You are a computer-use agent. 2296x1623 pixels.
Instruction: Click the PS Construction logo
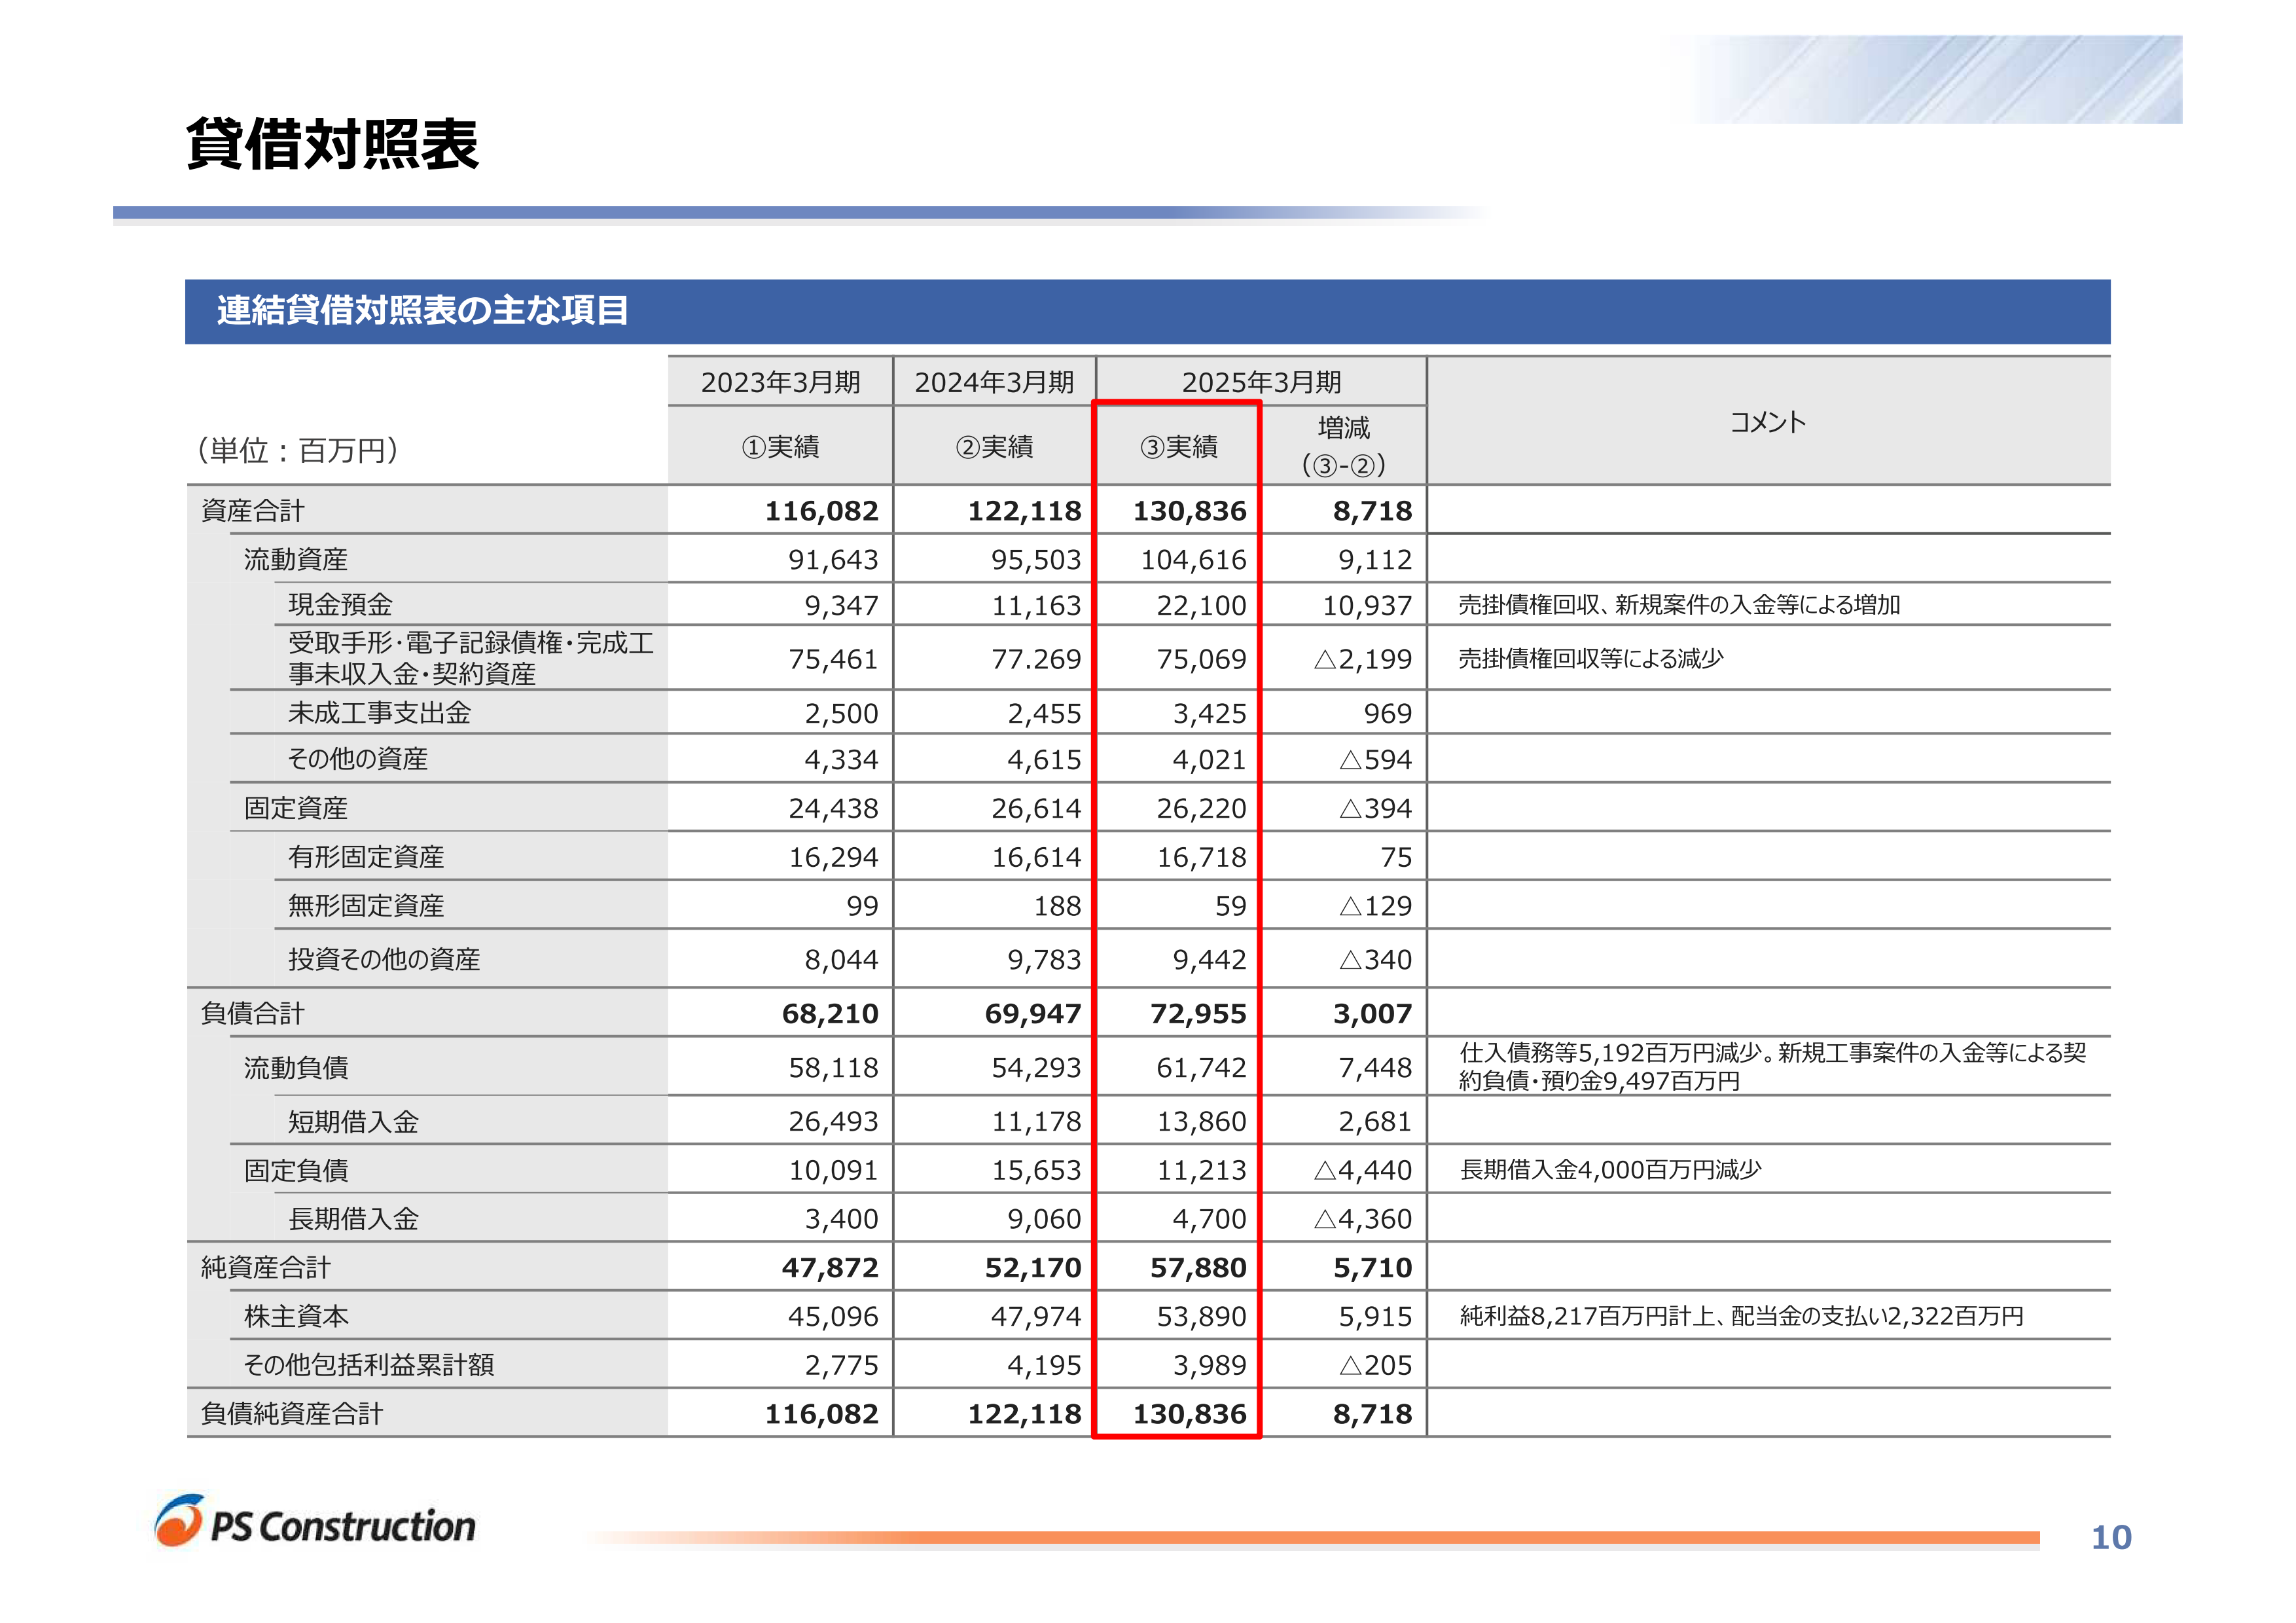point(315,1522)
